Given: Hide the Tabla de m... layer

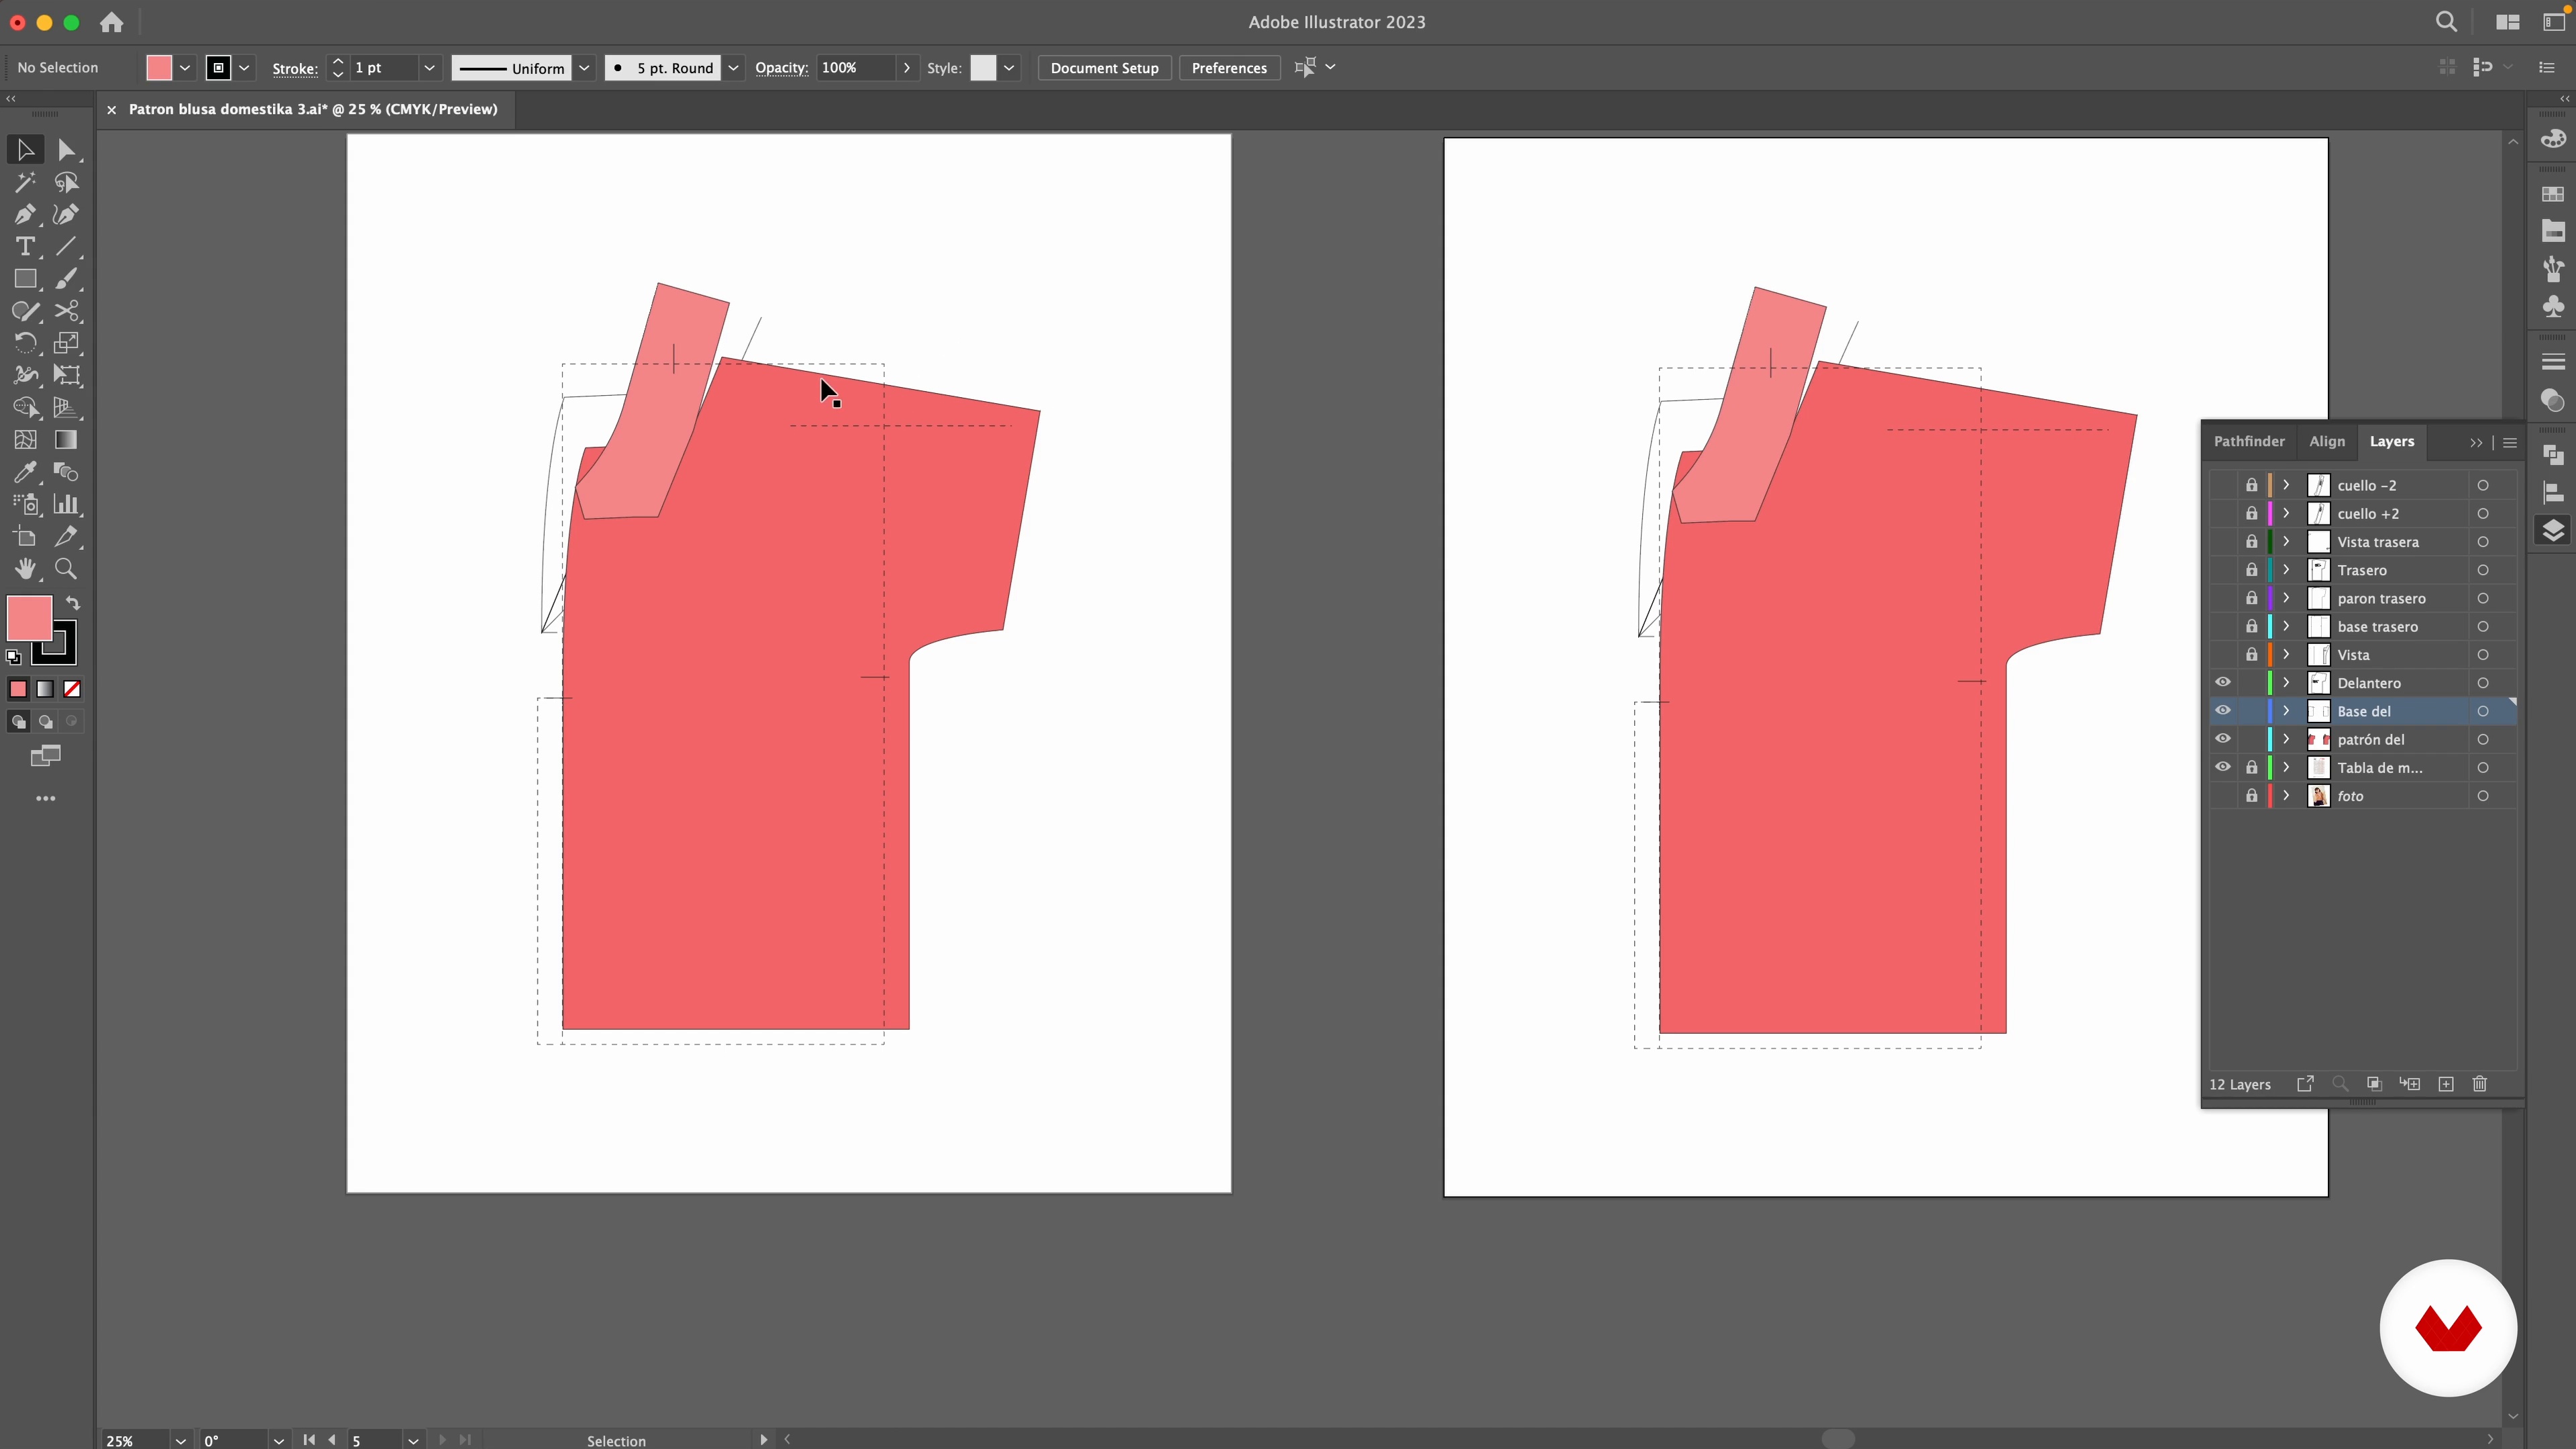Looking at the screenshot, I should [2222, 767].
